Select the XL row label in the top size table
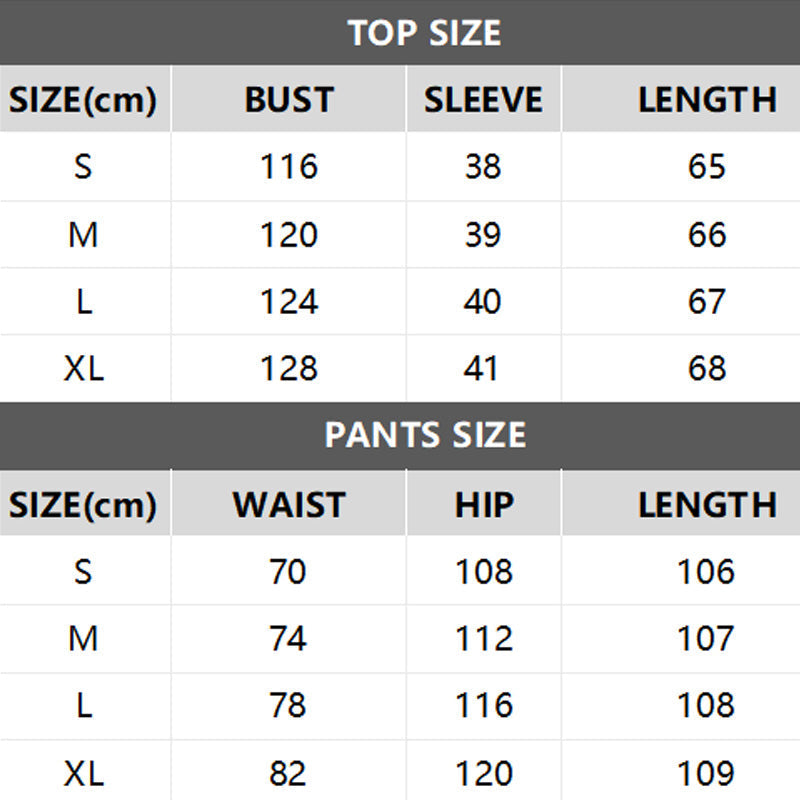800x800 pixels. pyautogui.click(x=83, y=369)
